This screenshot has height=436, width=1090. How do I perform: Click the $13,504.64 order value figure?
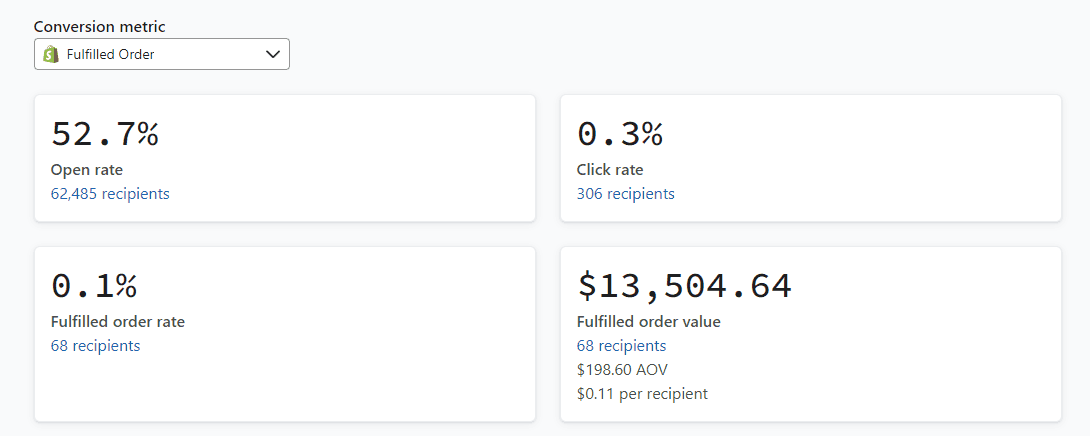pos(684,286)
